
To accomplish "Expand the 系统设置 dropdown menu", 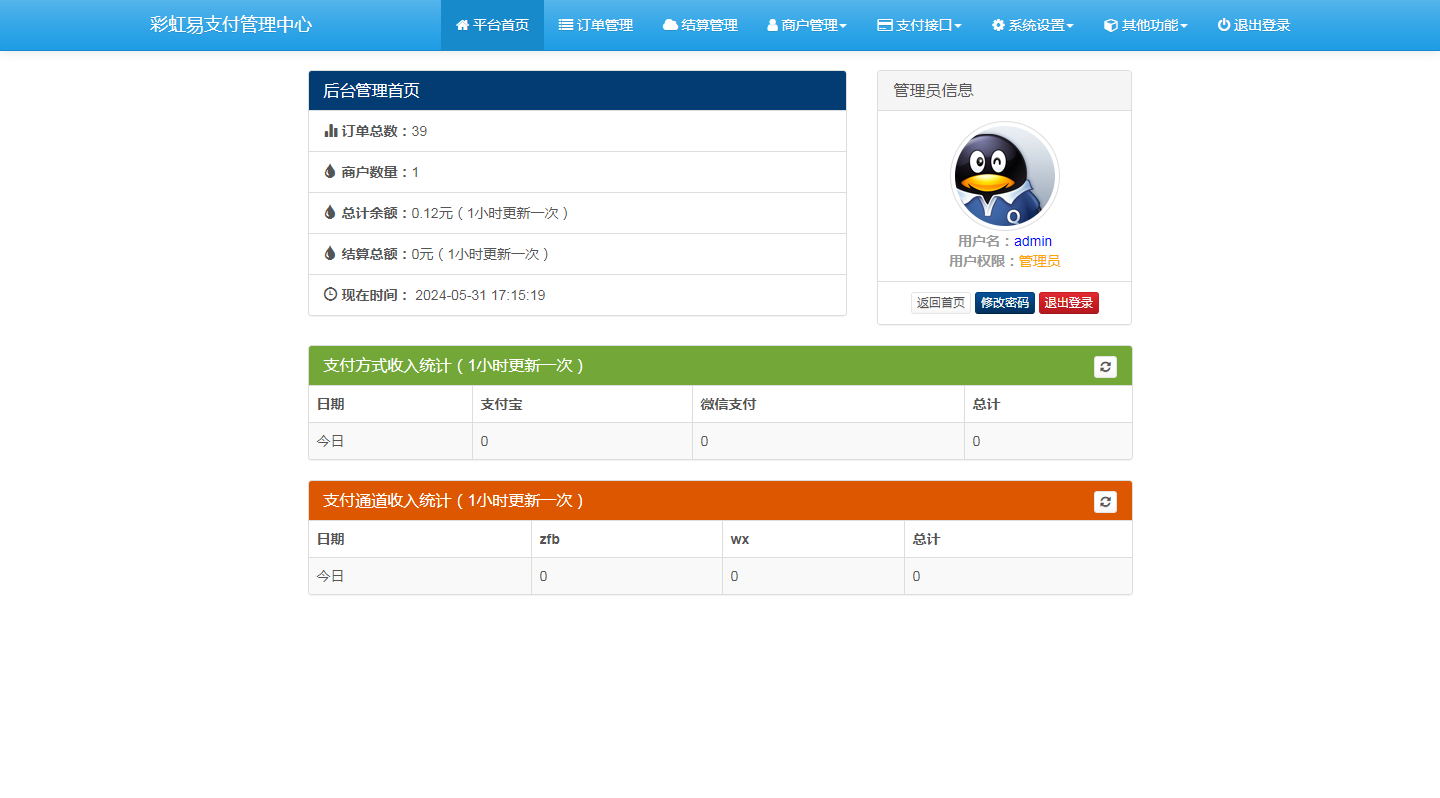I will [1033, 25].
